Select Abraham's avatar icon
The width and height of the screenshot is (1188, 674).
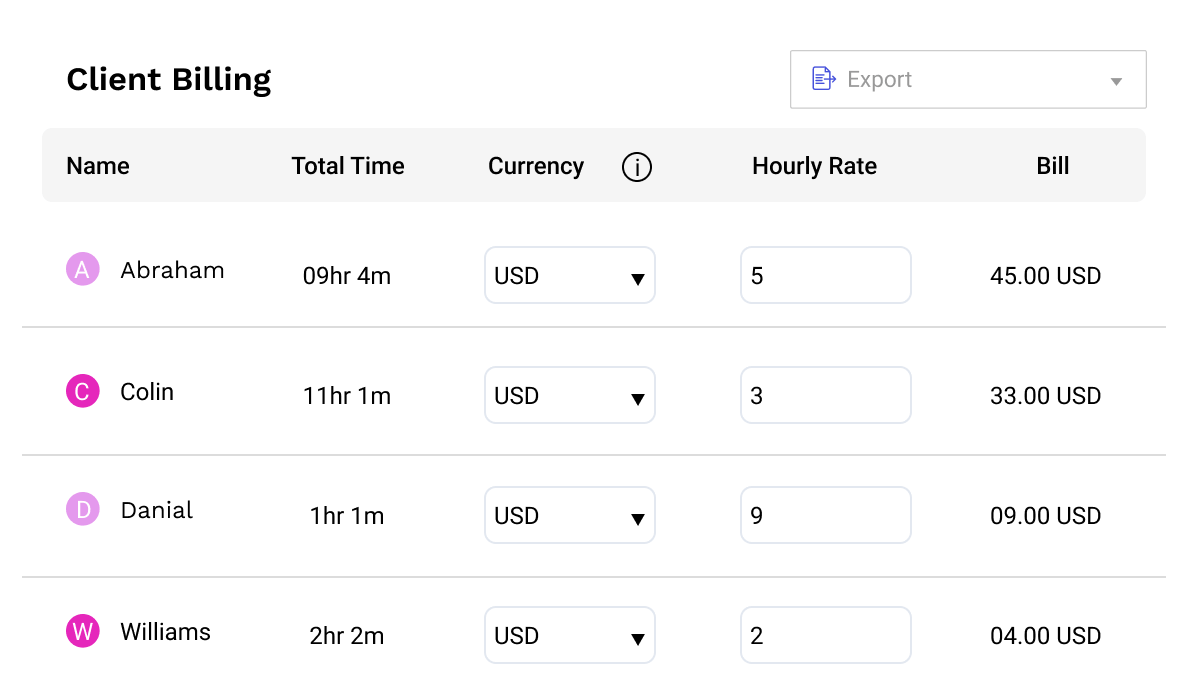pos(82,269)
